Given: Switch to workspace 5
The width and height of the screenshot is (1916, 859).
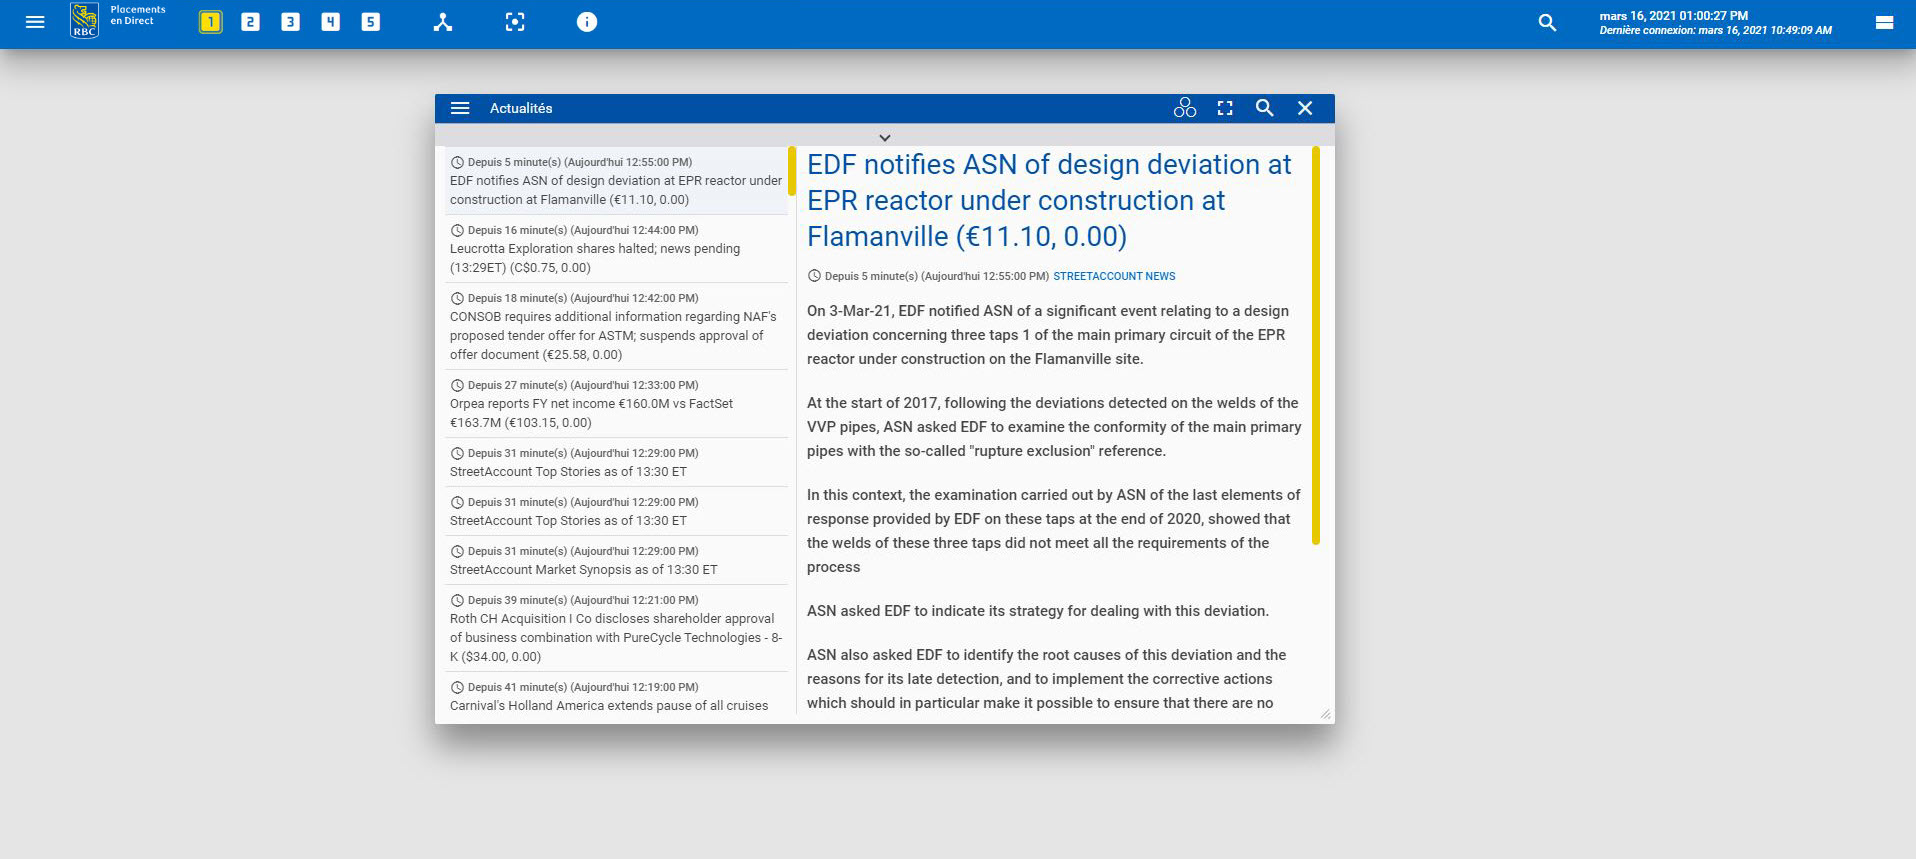Looking at the screenshot, I should (370, 22).
